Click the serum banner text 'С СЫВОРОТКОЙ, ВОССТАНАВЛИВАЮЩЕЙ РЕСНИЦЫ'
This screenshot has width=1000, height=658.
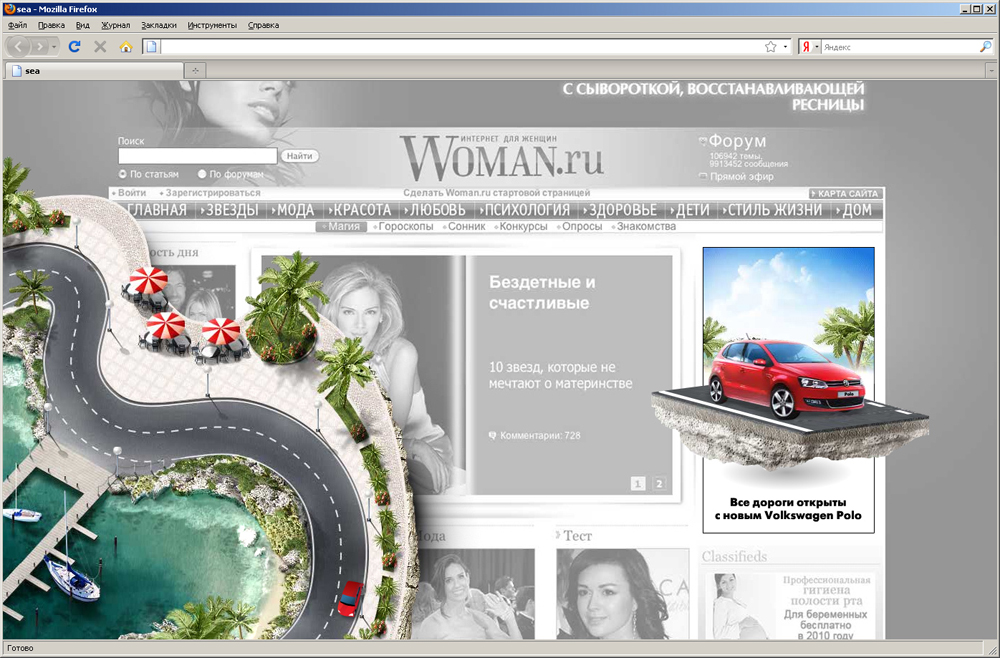point(713,96)
